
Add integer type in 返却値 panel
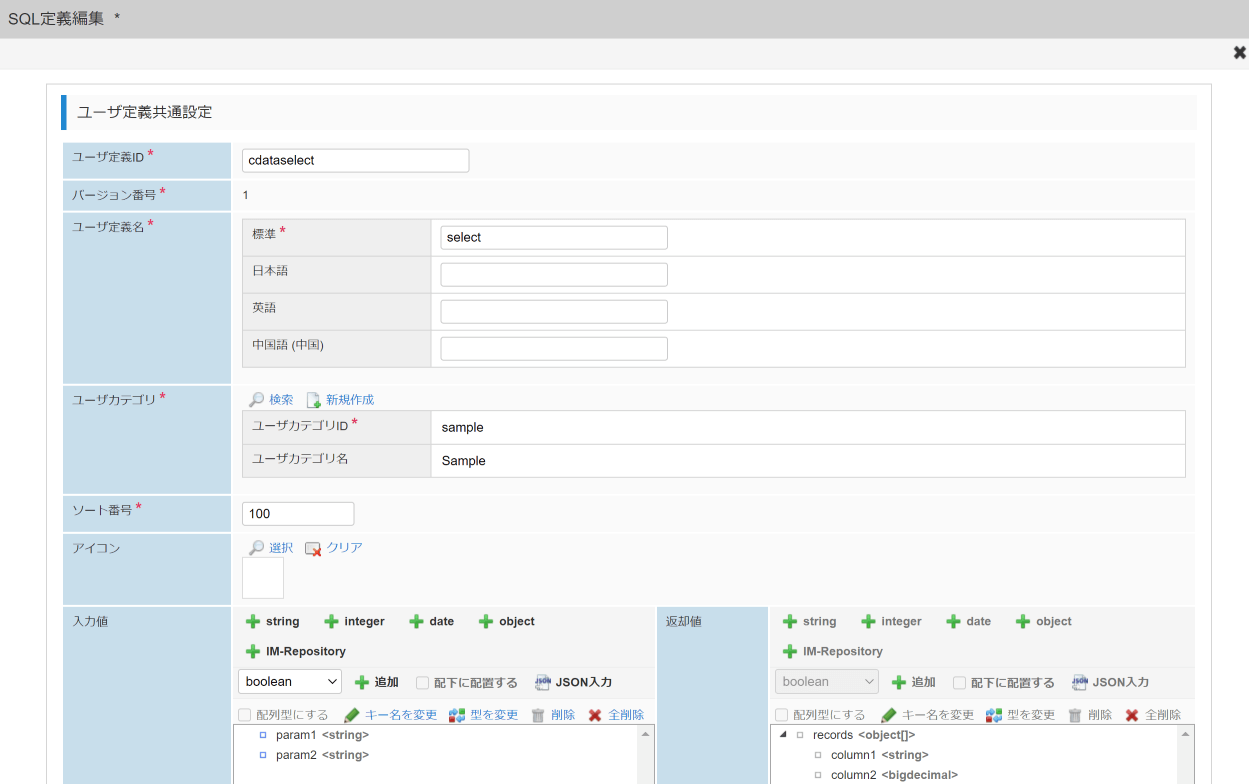(891, 621)
